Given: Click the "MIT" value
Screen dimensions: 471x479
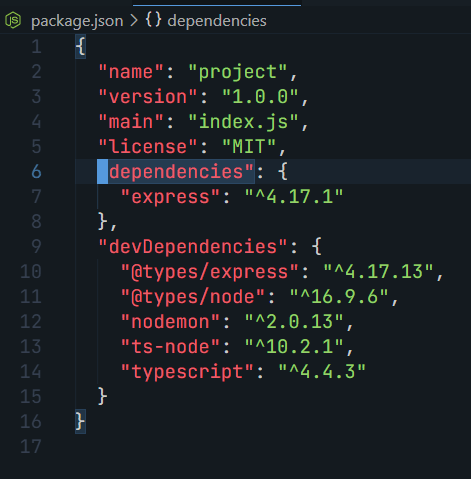Looking at the screenshot, I should tap(249, 147).
